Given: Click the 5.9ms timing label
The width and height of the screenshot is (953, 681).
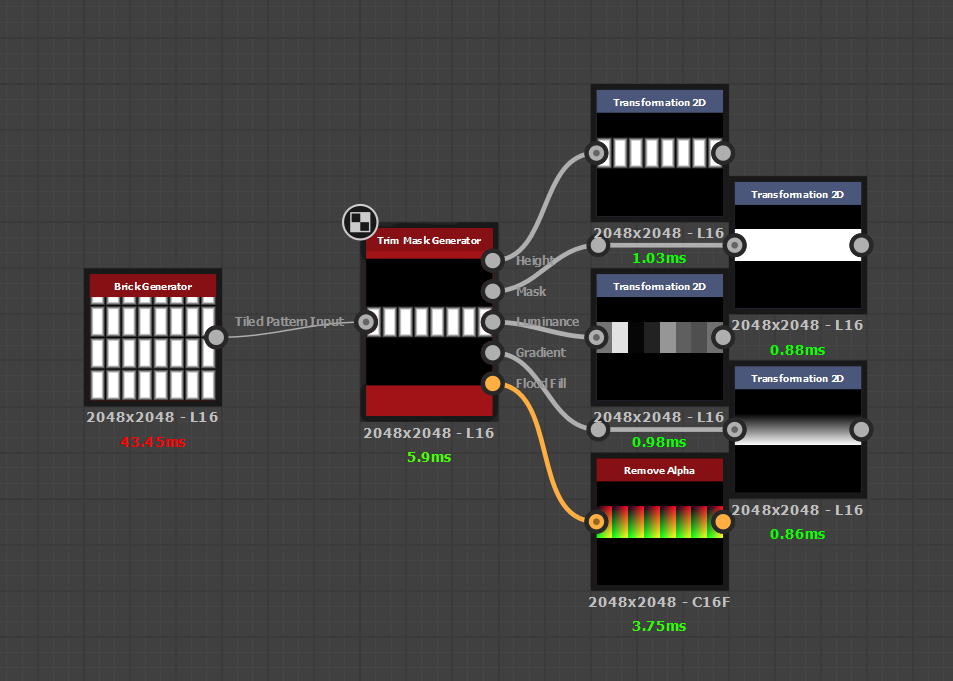Looking at the screenshot, I should 429,457.
